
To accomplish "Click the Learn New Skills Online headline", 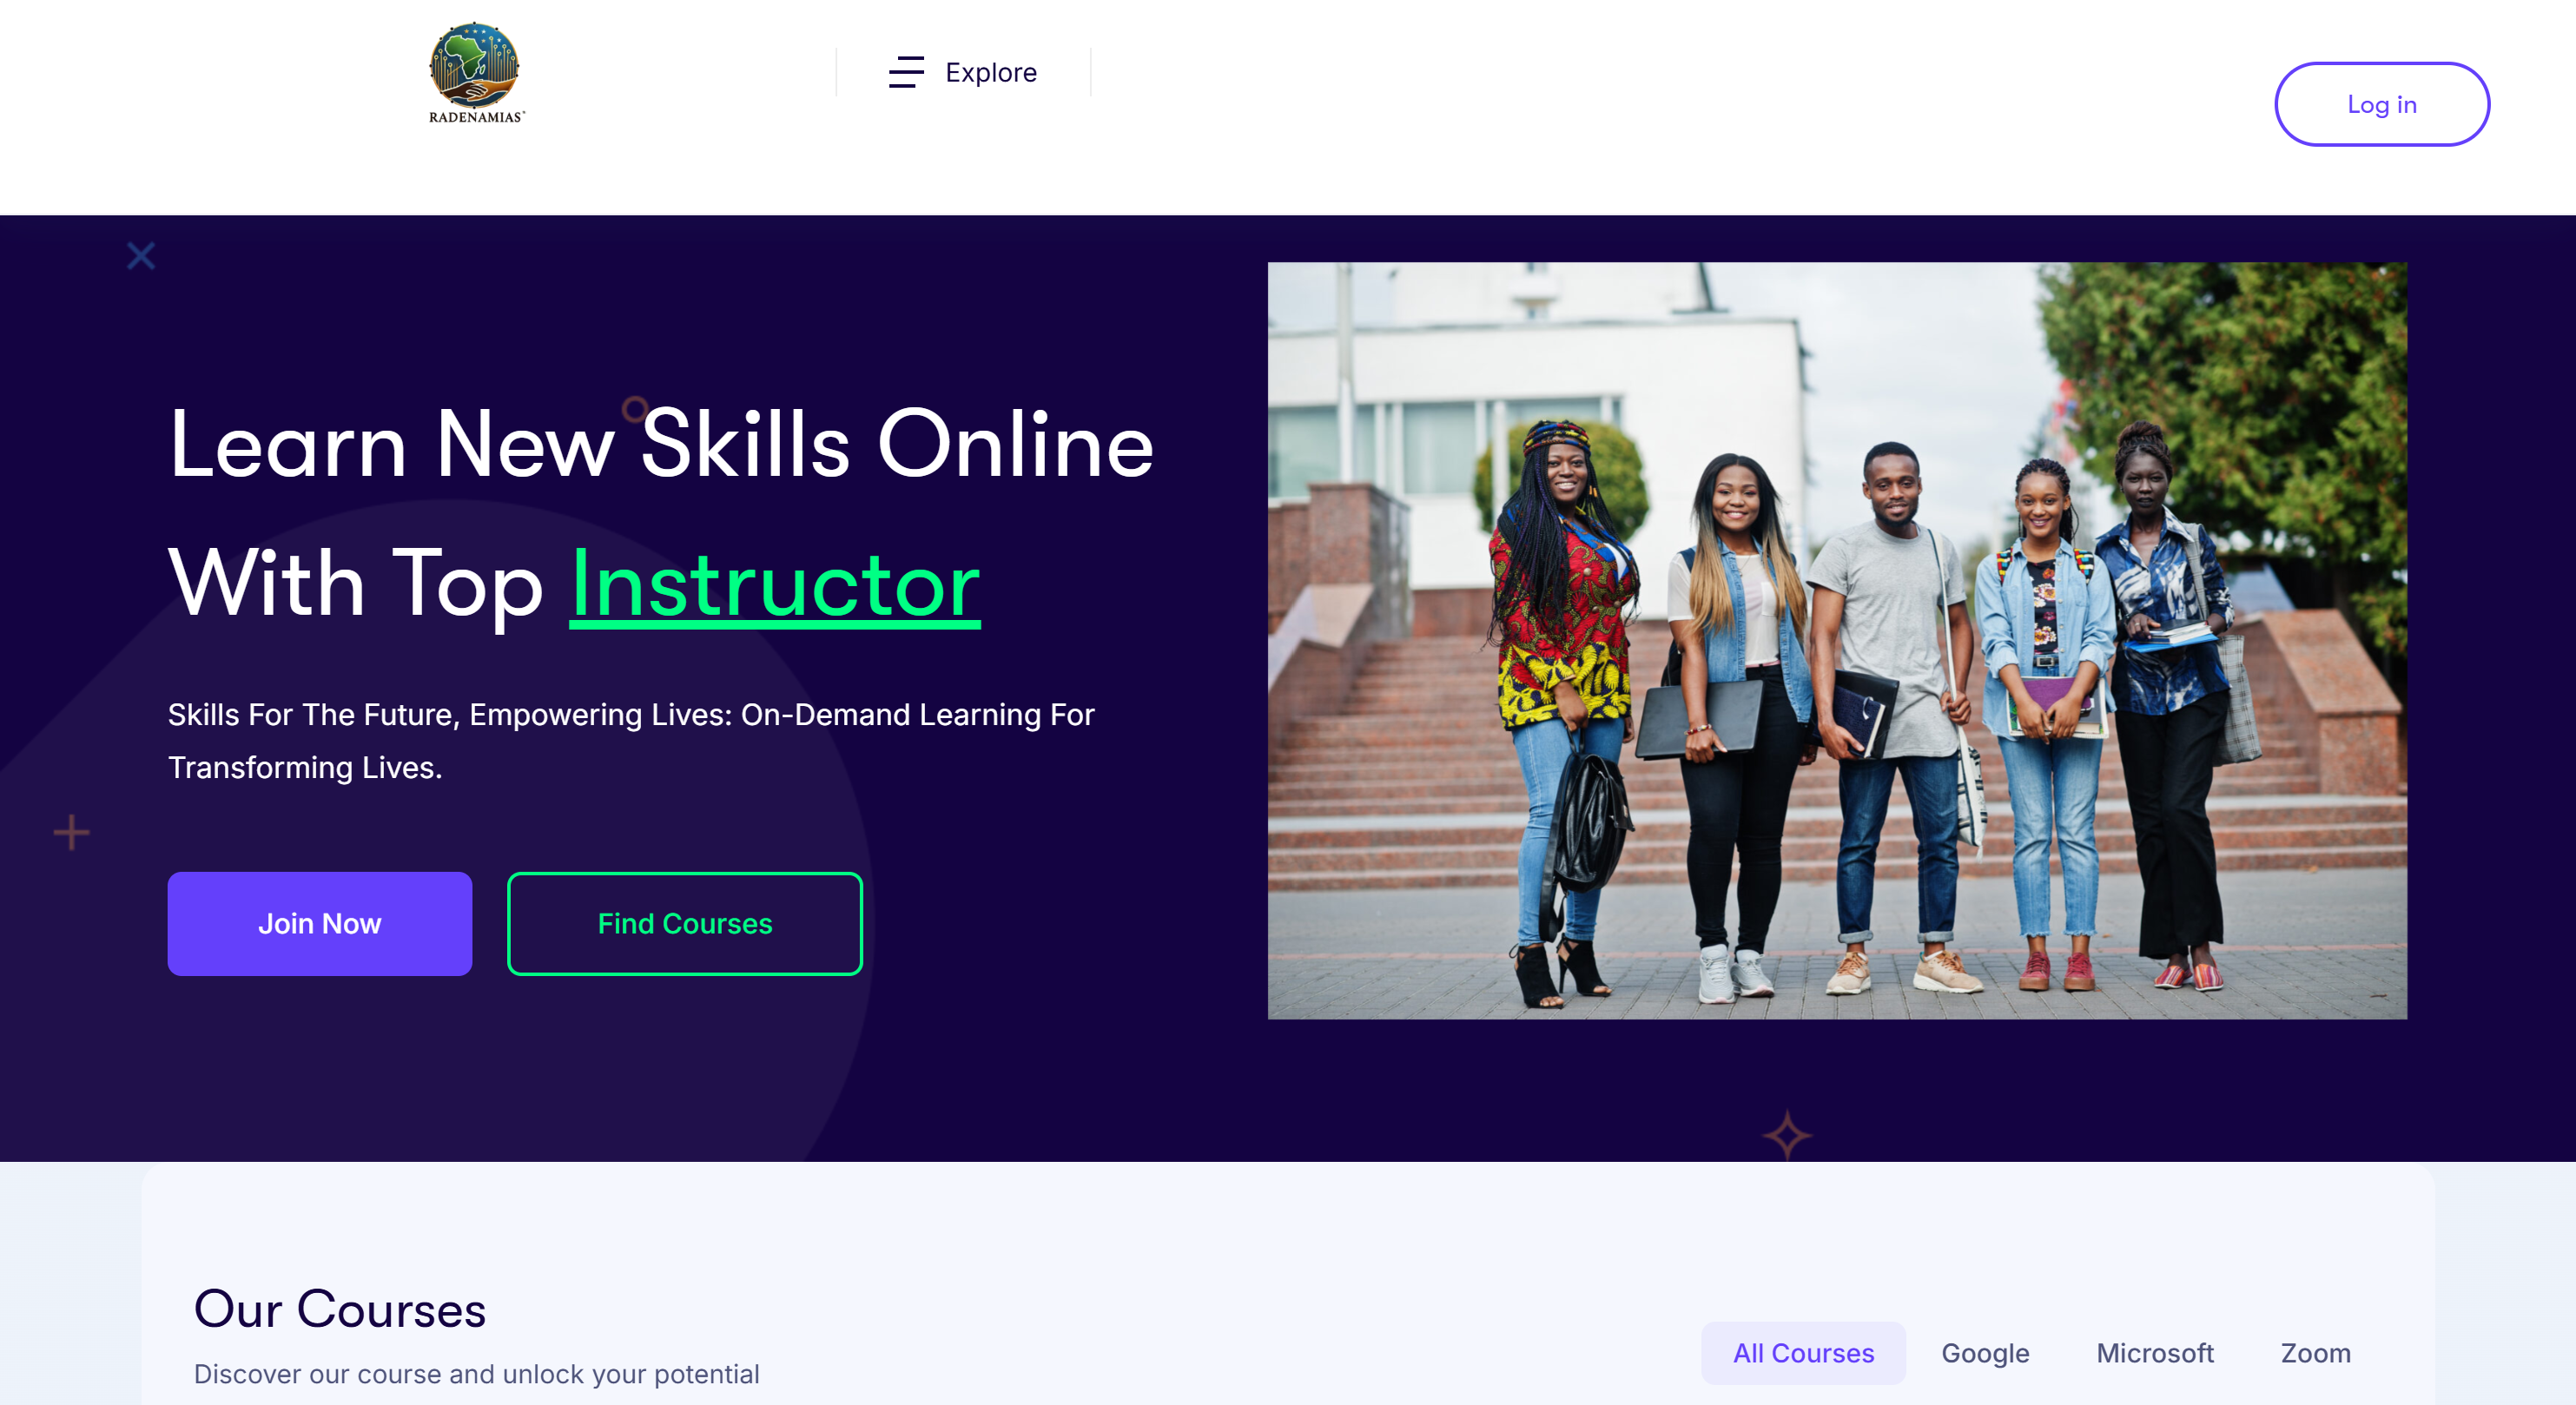I will point(661,444).
